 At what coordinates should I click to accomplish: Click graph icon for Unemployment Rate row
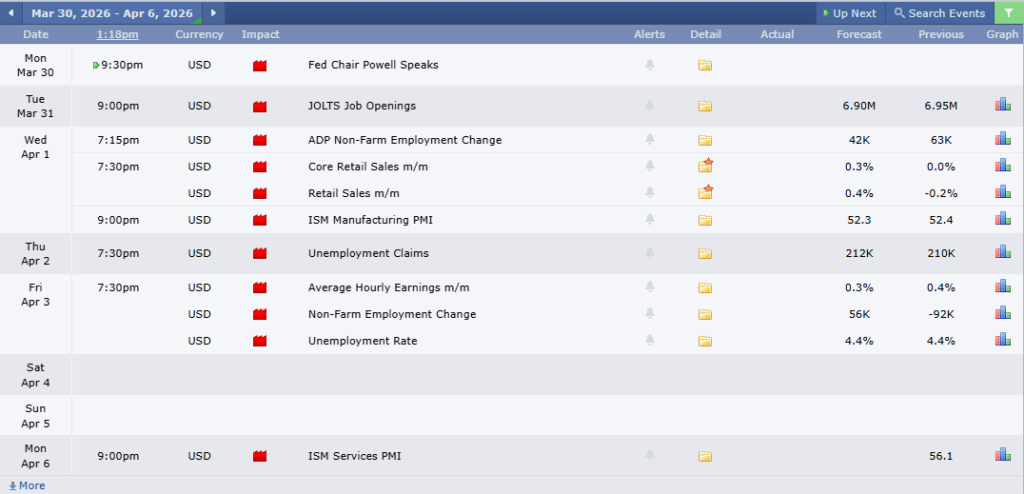pyautogui.click(x=1002, y=340)
